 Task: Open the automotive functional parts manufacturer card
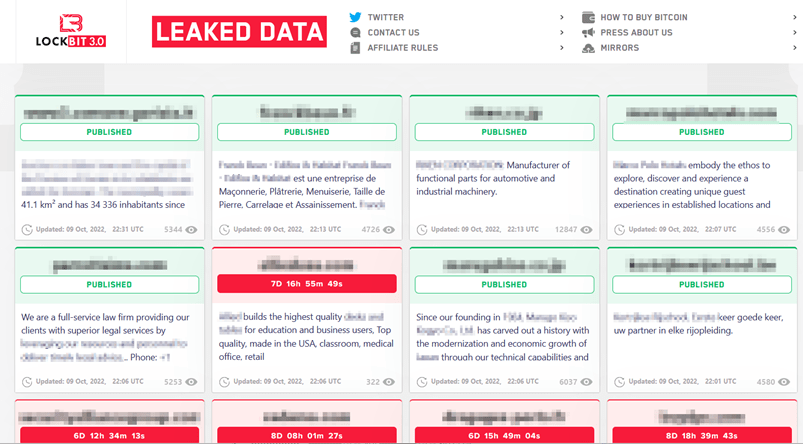(503, 178)
